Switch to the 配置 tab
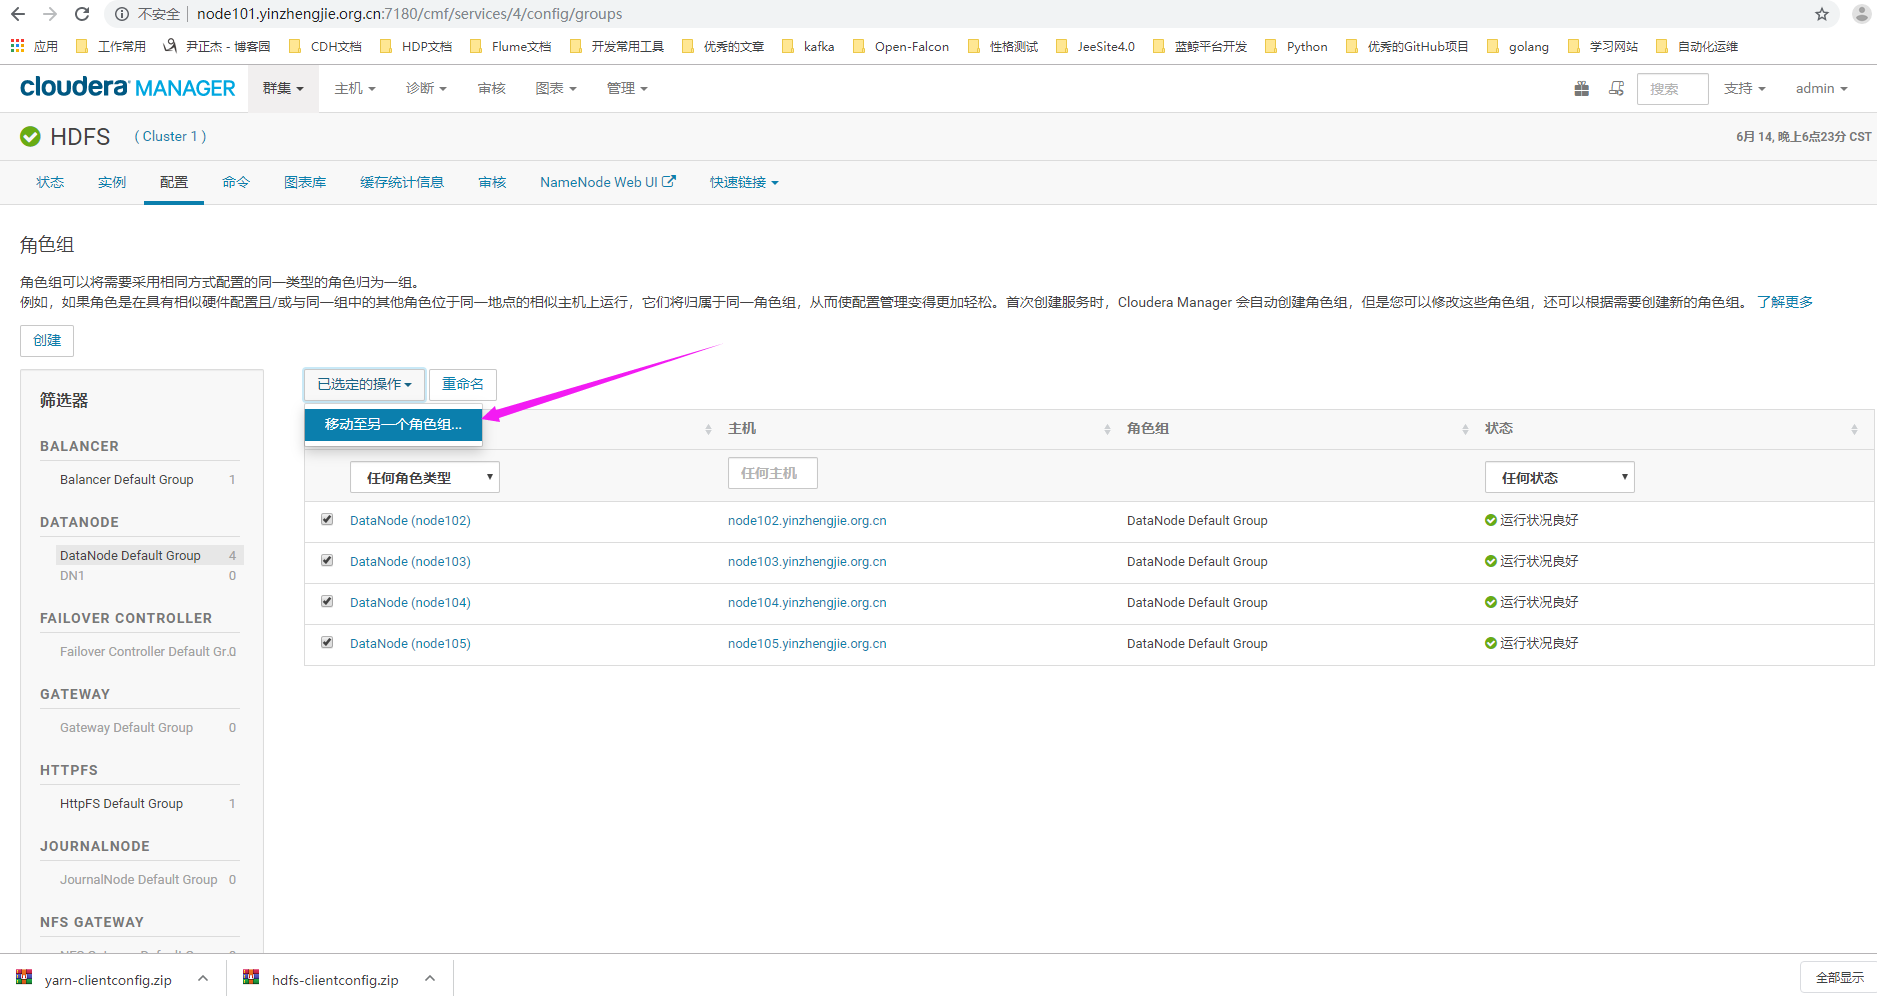 [174, 182]
